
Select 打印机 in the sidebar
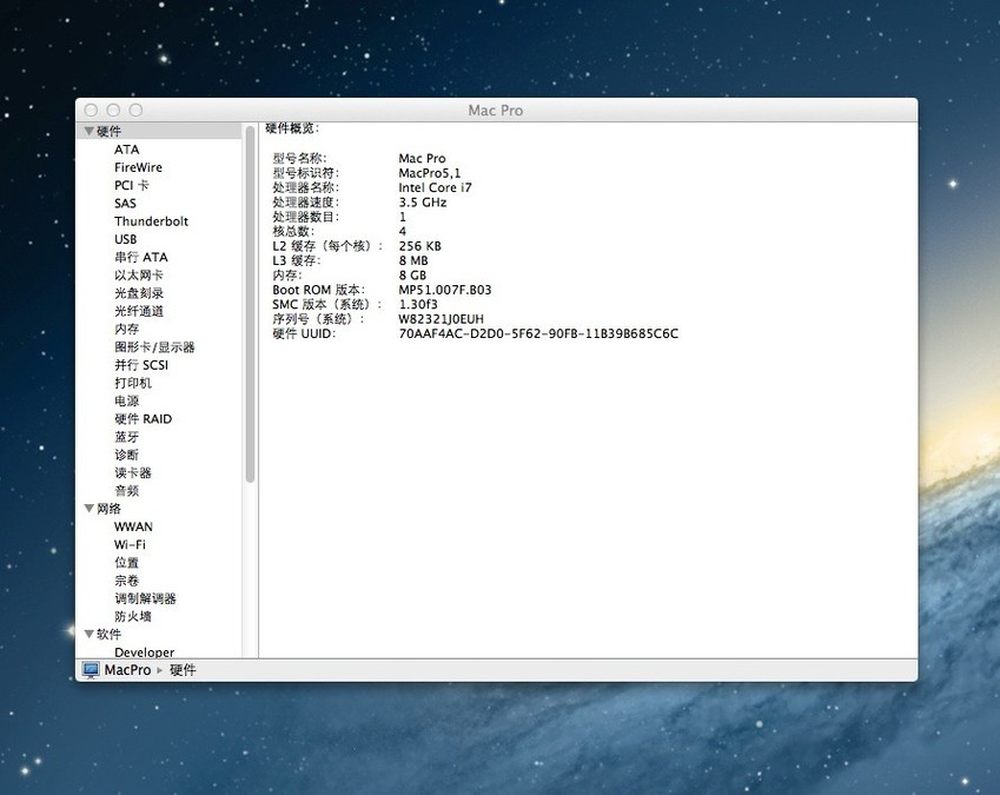tap(133, 383)
